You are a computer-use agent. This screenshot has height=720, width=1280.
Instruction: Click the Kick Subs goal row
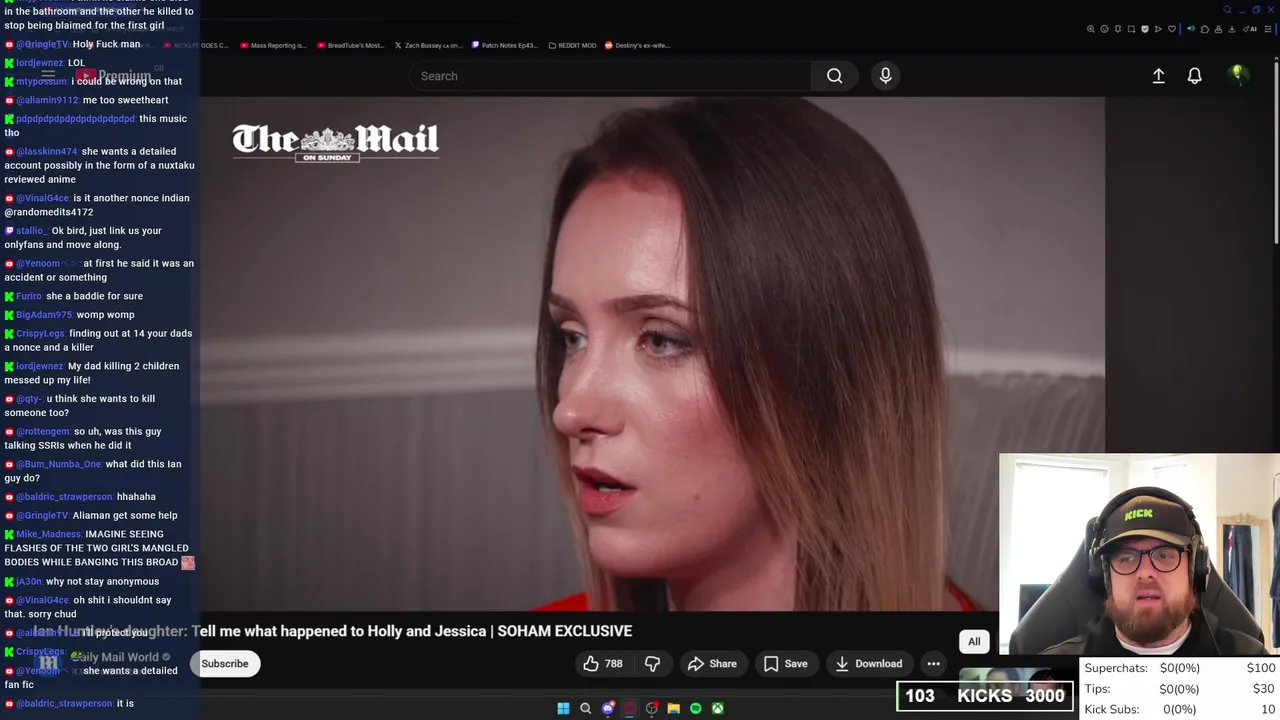coord(1180,709)
